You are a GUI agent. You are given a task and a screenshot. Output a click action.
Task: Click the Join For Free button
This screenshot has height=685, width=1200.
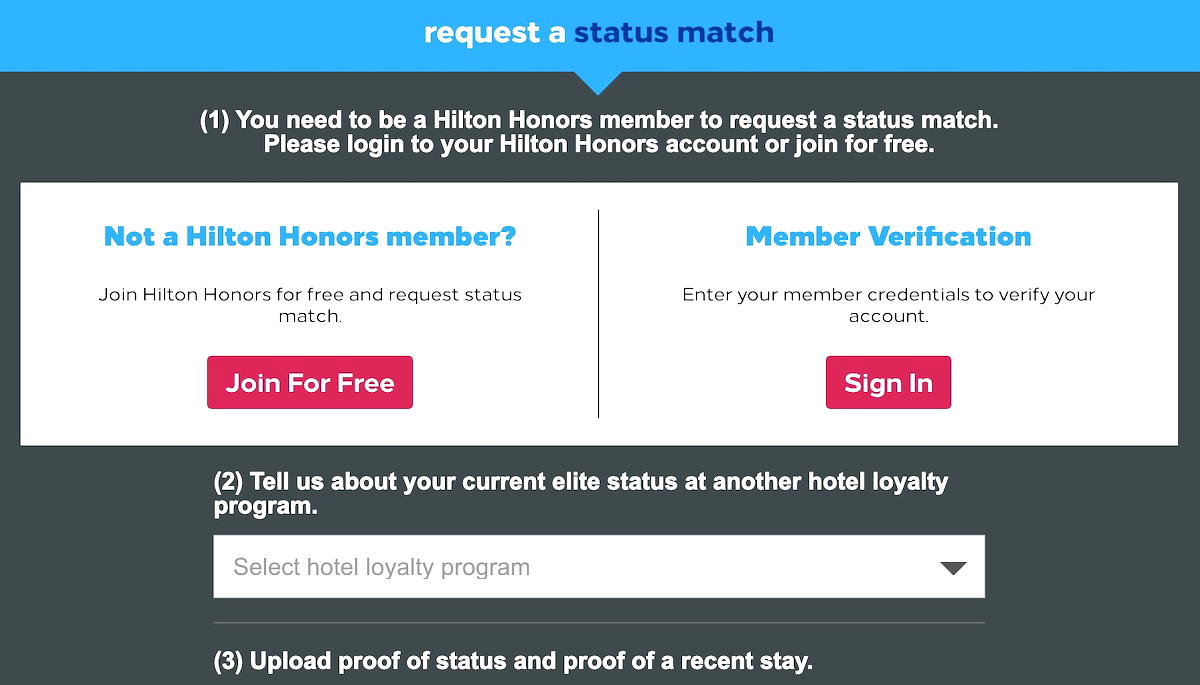point(310,382)
